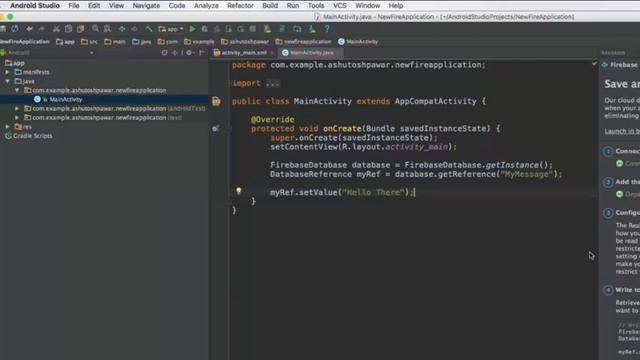Viewport: 640px width, 360px height.
Task: Click the ashutoshpawar breadcrumb folder
Action: (245, 42)
